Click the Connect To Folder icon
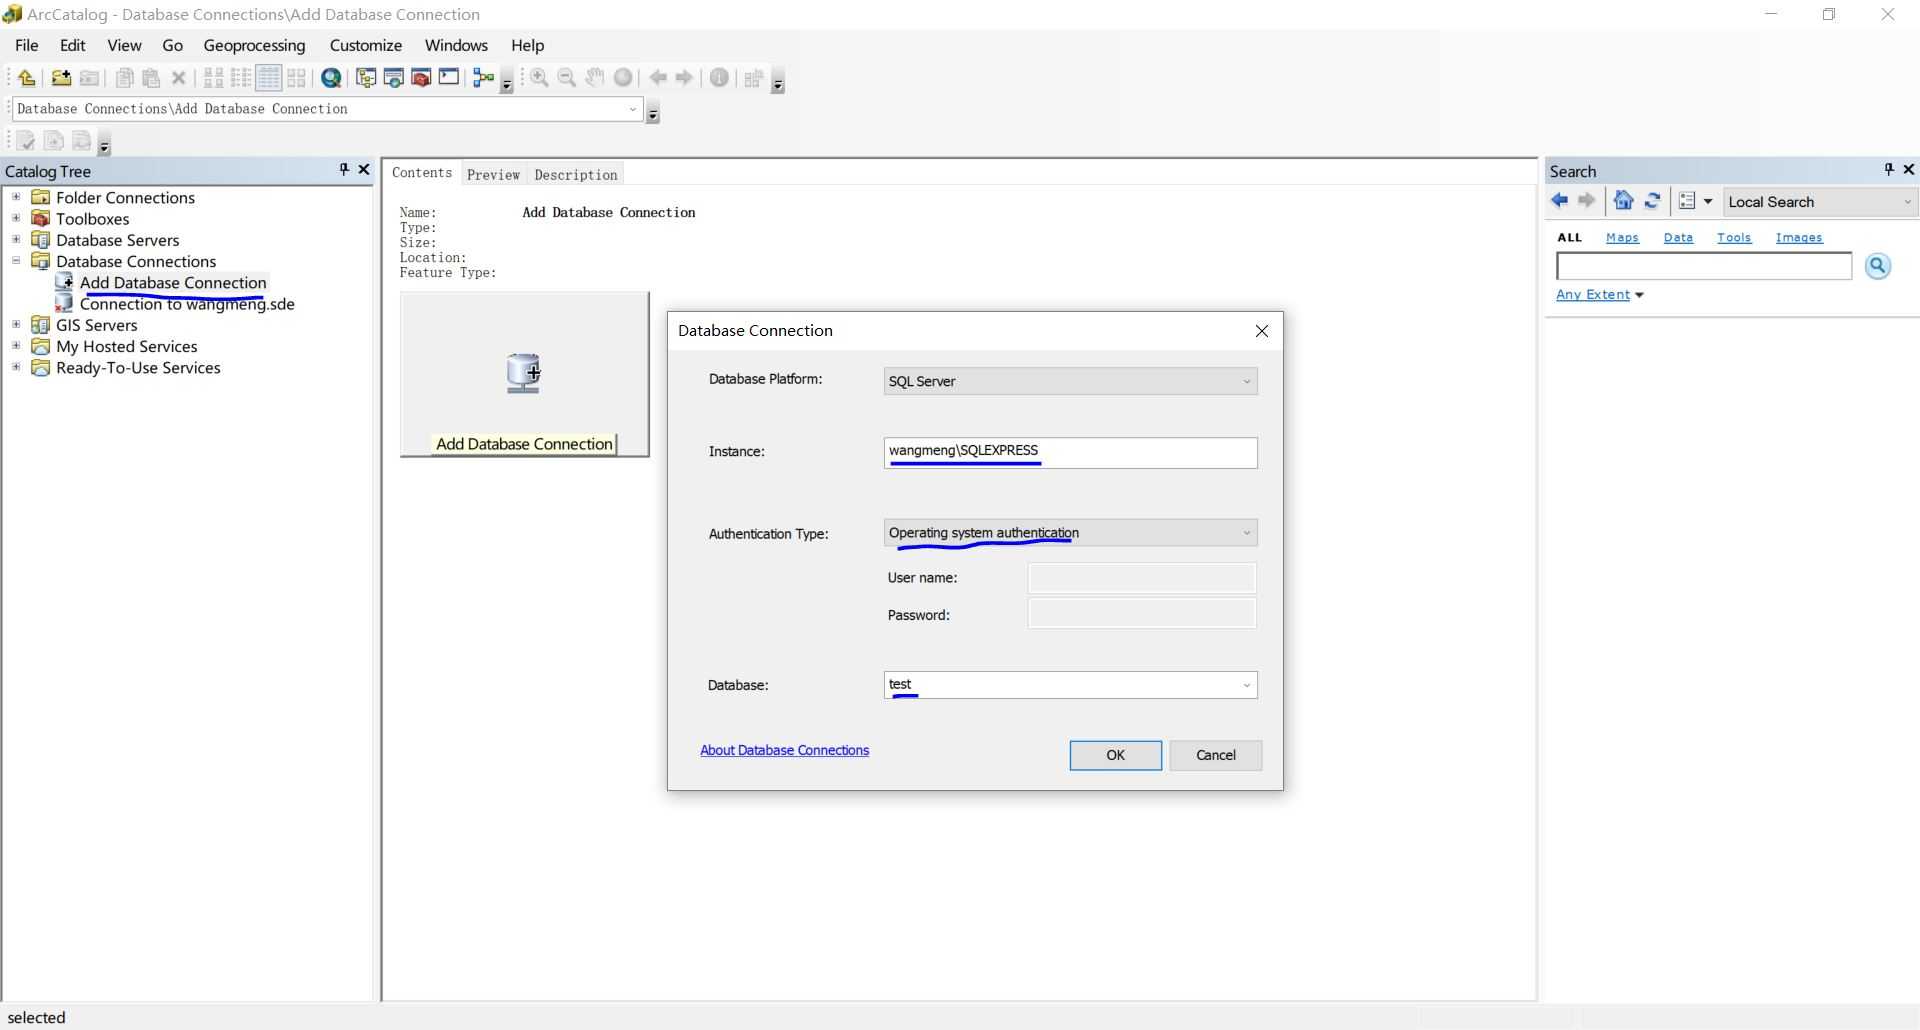1920x1030 pixels. pyautogui.click(x=61, y=78)
